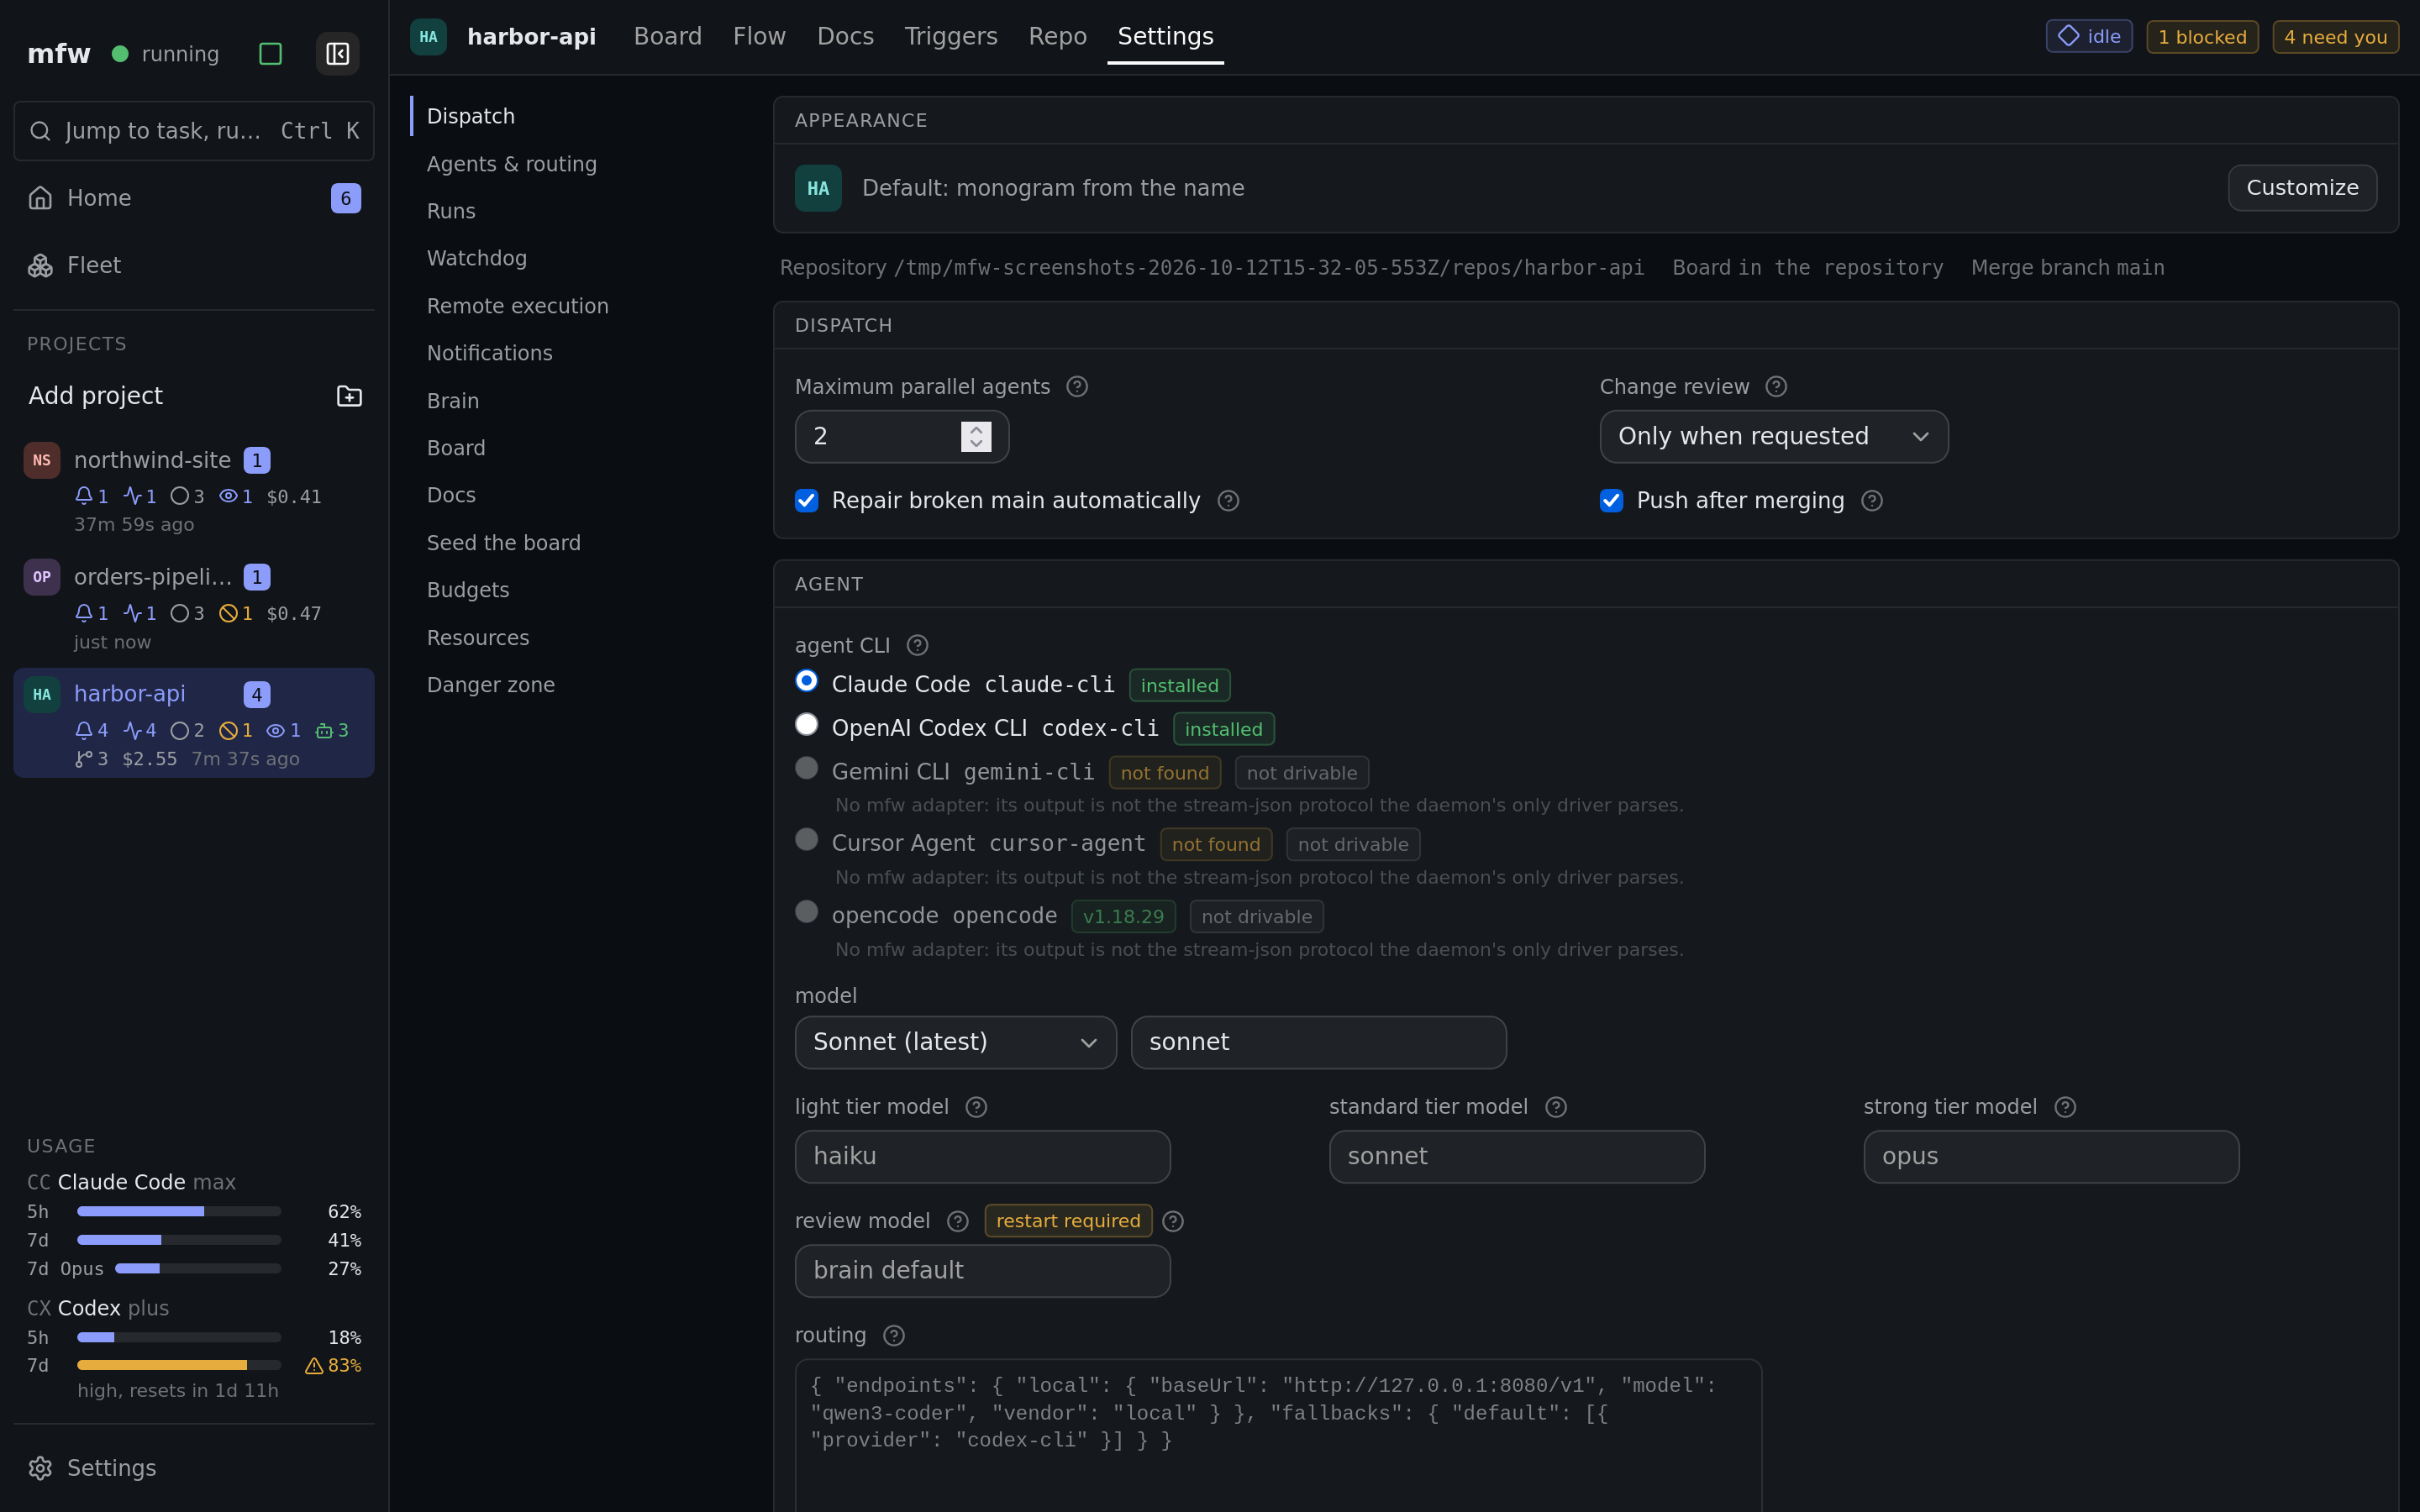Click help icon beside Push after merging
The width and height of the screenshot is (2420, 1512).
(x=1872, y=501)
